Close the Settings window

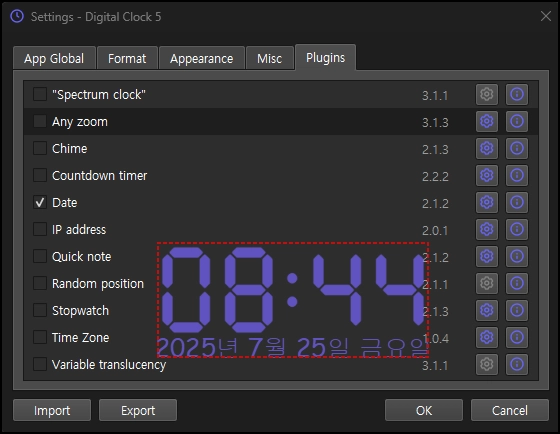(x=546, y=16)
